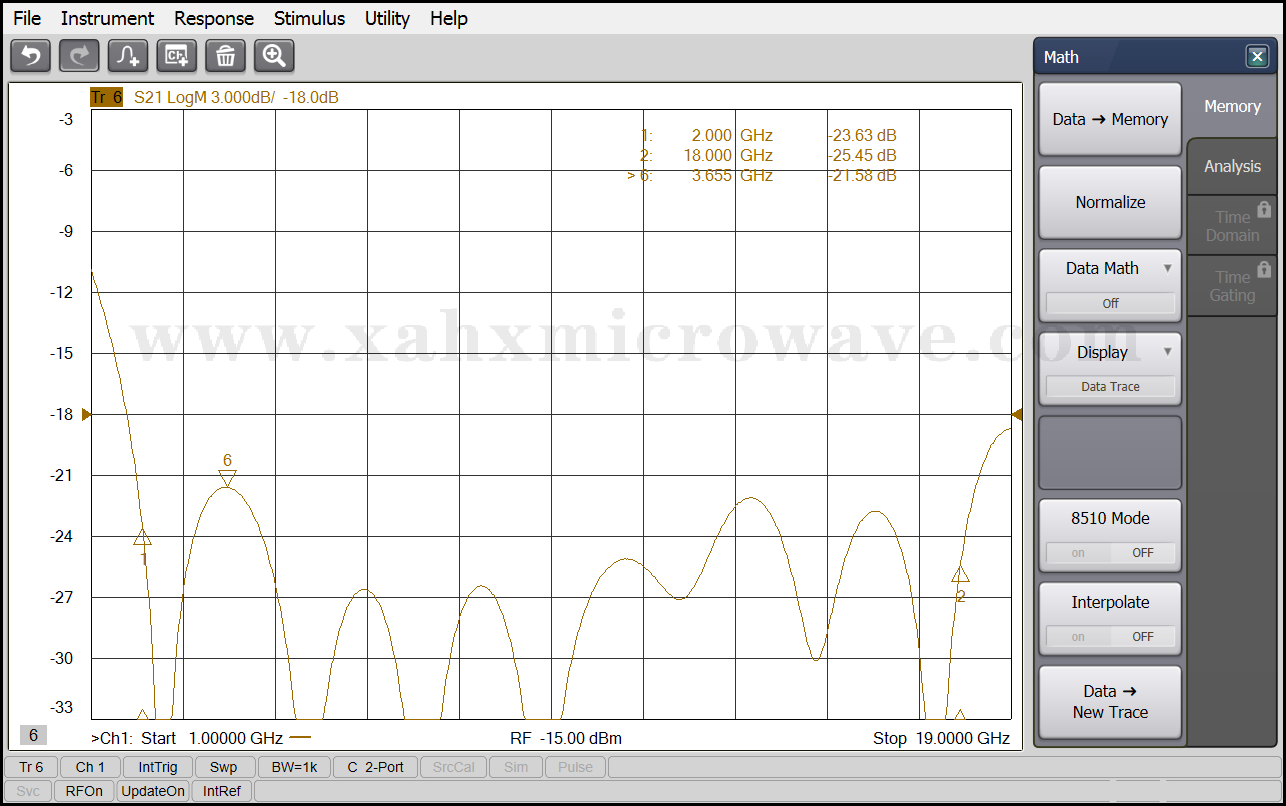This screenshot has width=1286, height=806.
Task: Click the Tr 6 trace title label
Action: (x=106, y=97)
